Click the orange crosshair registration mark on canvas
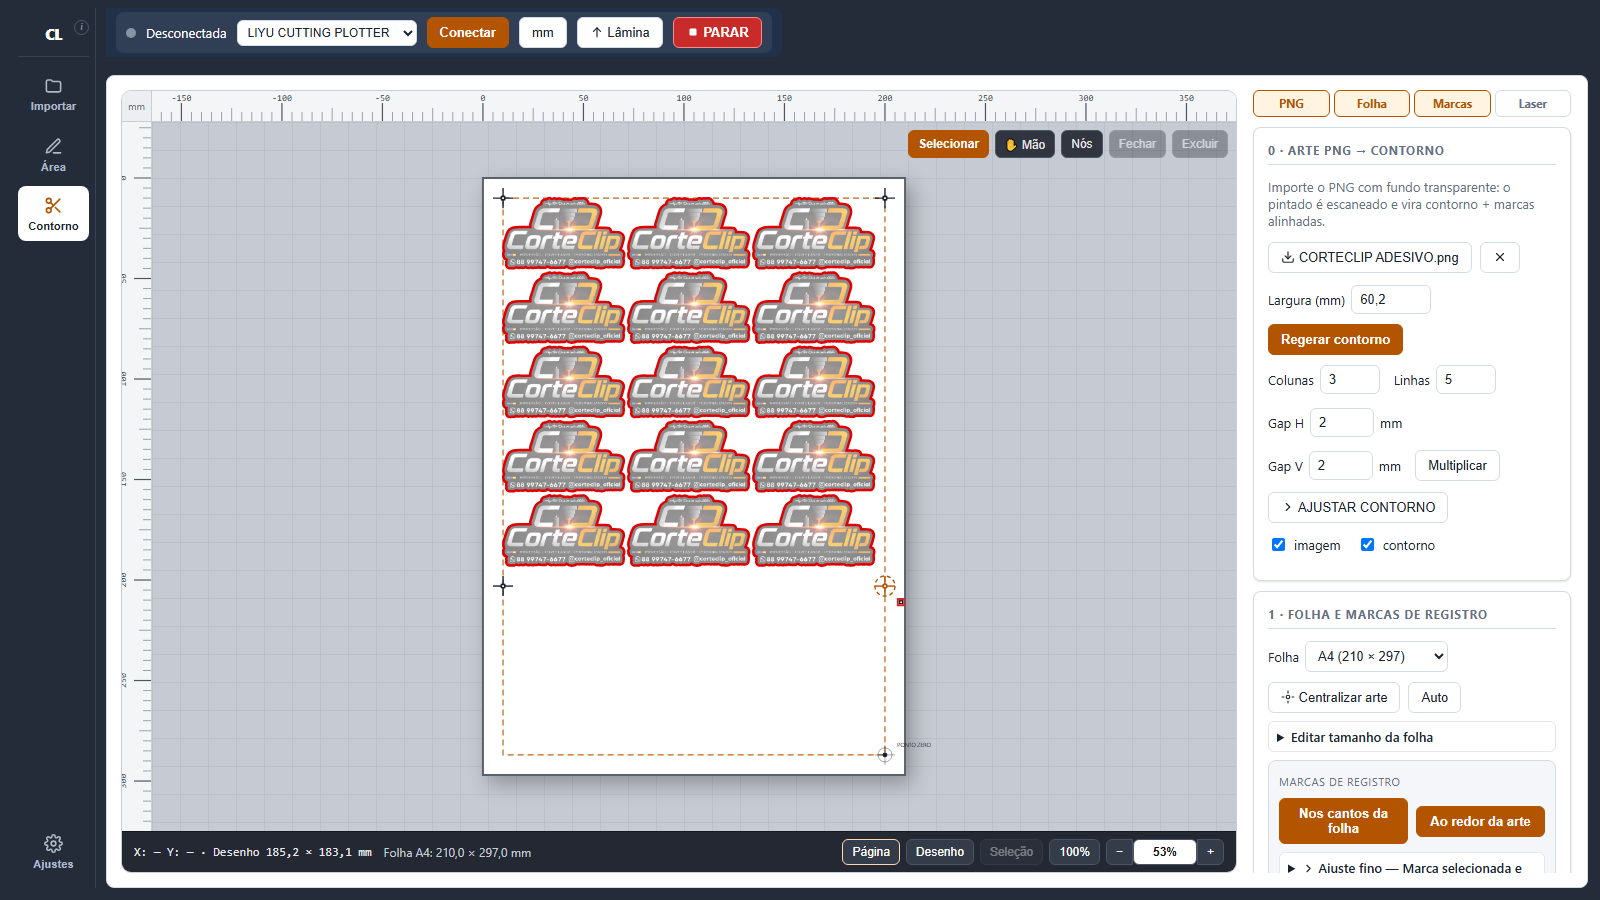The width and height of the screenshot is (1600, 900). [x=884, y=586]
